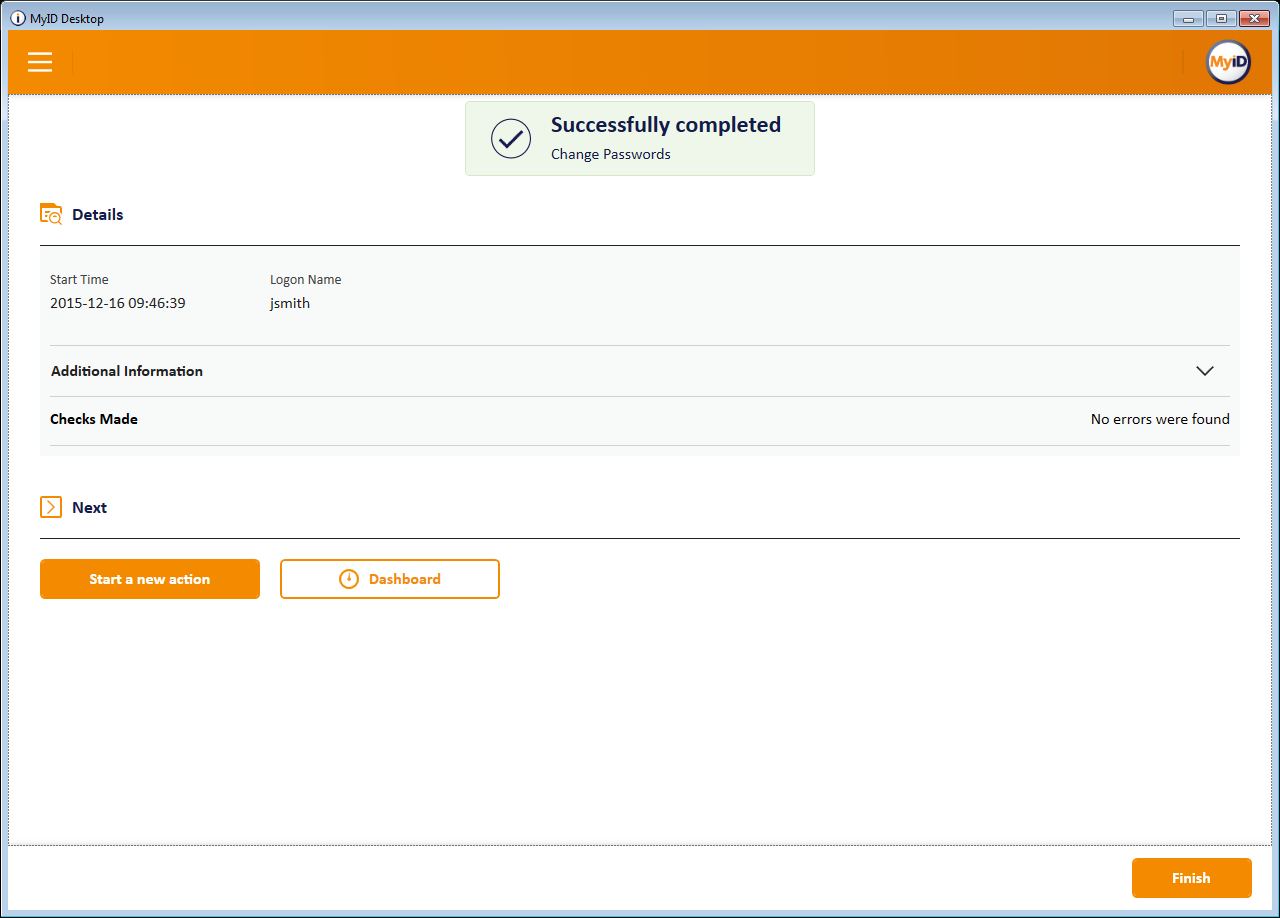Click the Successfully completed heading
Screen dimensions: 1280x918
(666, 125)
